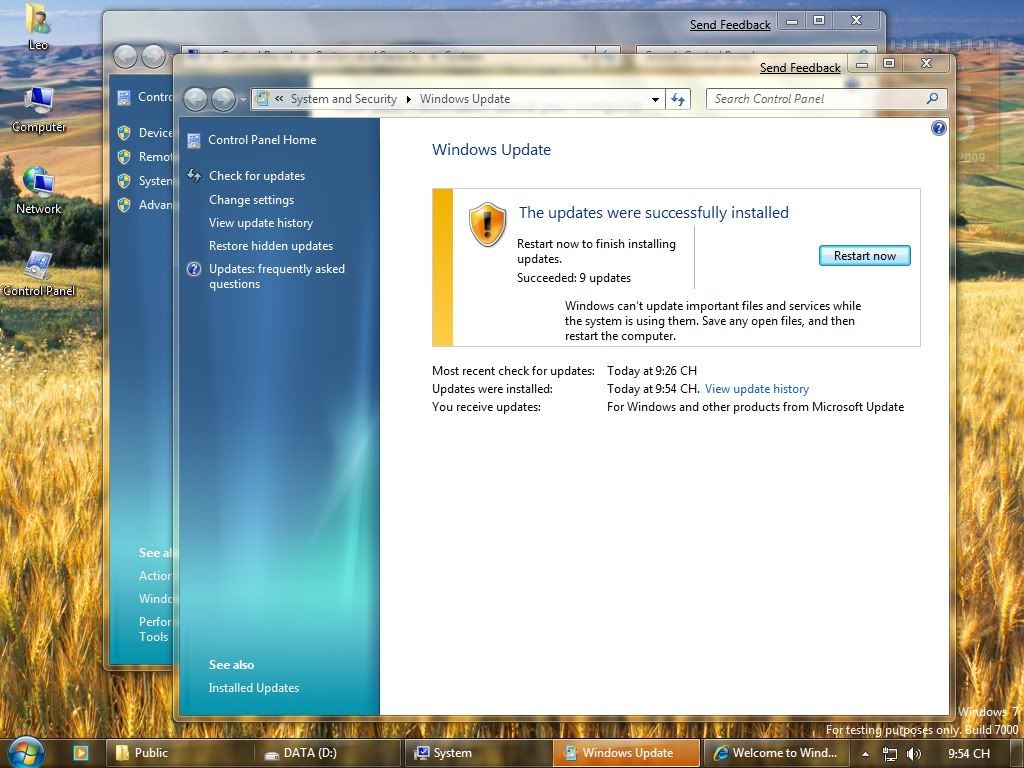Screen dimensions: 1024x768
Task: Open Restore hidden updates in sidebar
Action: [x=271, y=246]
